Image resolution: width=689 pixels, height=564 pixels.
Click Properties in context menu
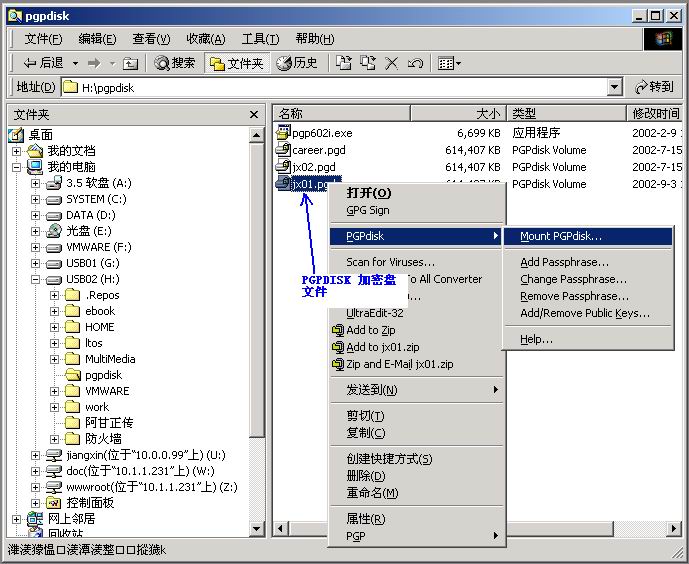coord(416,519)
